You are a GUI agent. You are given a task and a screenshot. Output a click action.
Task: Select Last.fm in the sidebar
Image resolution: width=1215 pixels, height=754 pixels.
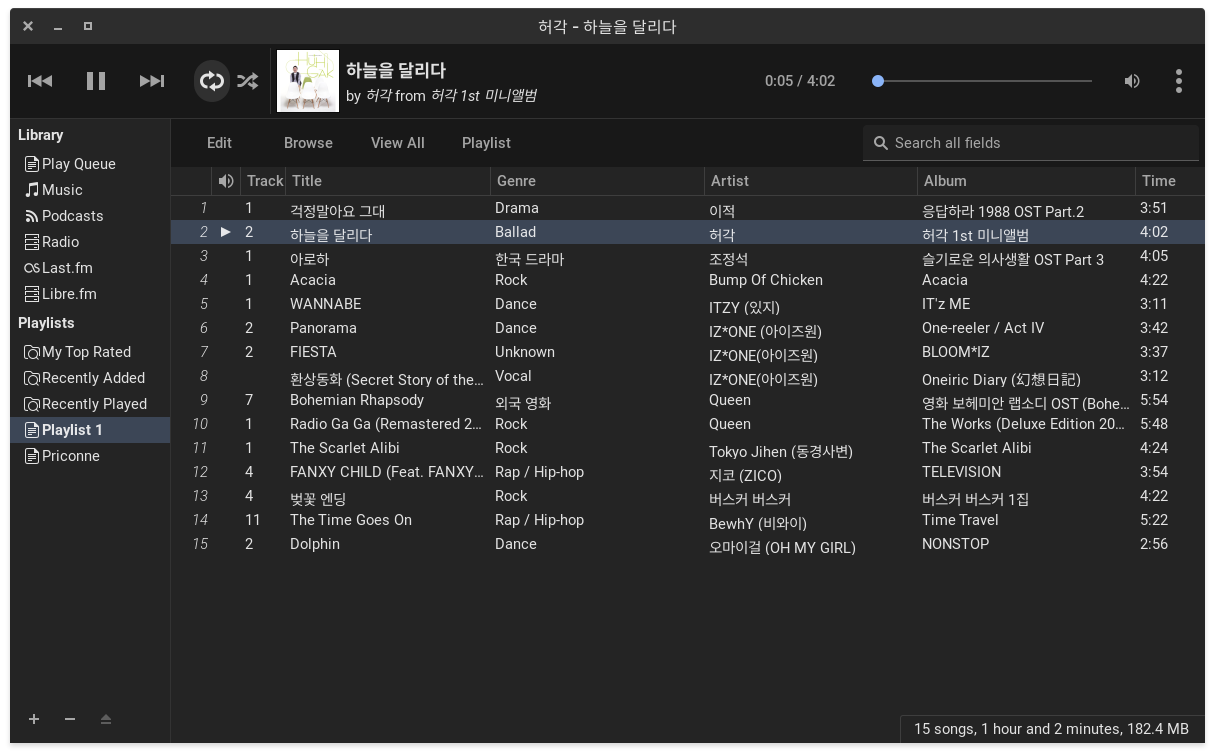66,268
